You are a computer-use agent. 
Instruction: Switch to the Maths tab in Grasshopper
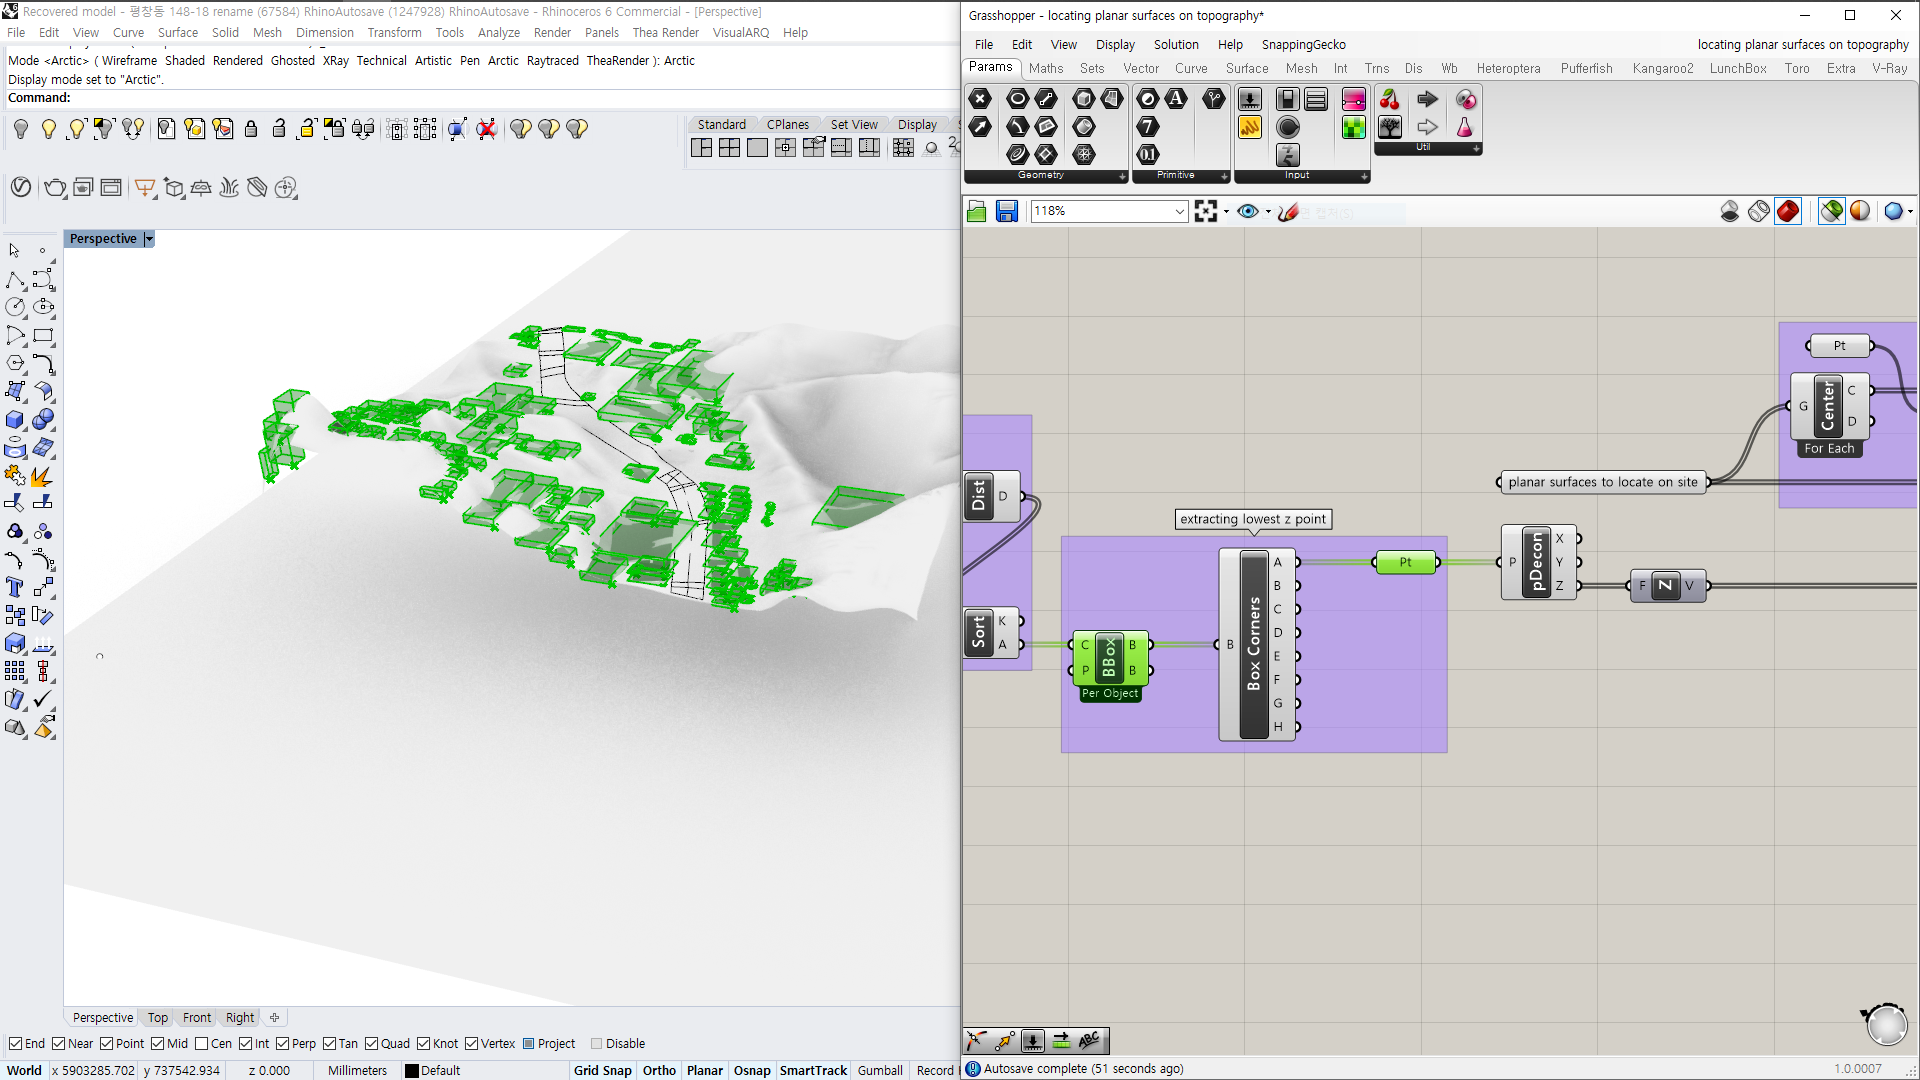pos(1046,68)
